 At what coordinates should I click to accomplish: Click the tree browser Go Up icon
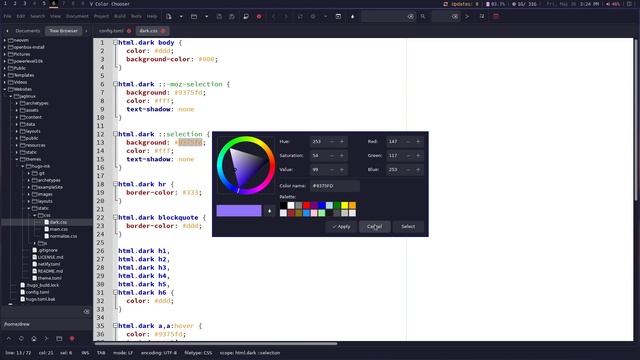[x=9, y=338]
